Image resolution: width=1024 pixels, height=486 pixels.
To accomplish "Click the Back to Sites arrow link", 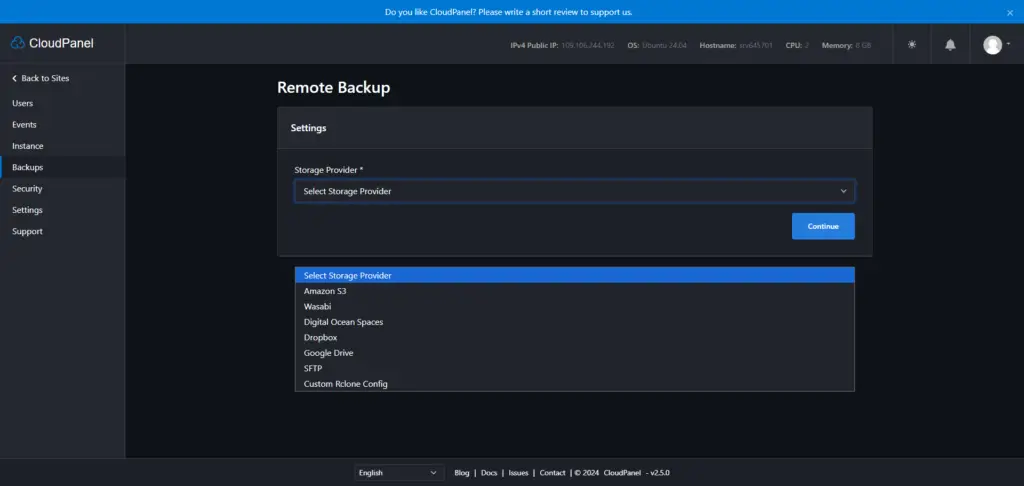I will click(x=40, y=78).
